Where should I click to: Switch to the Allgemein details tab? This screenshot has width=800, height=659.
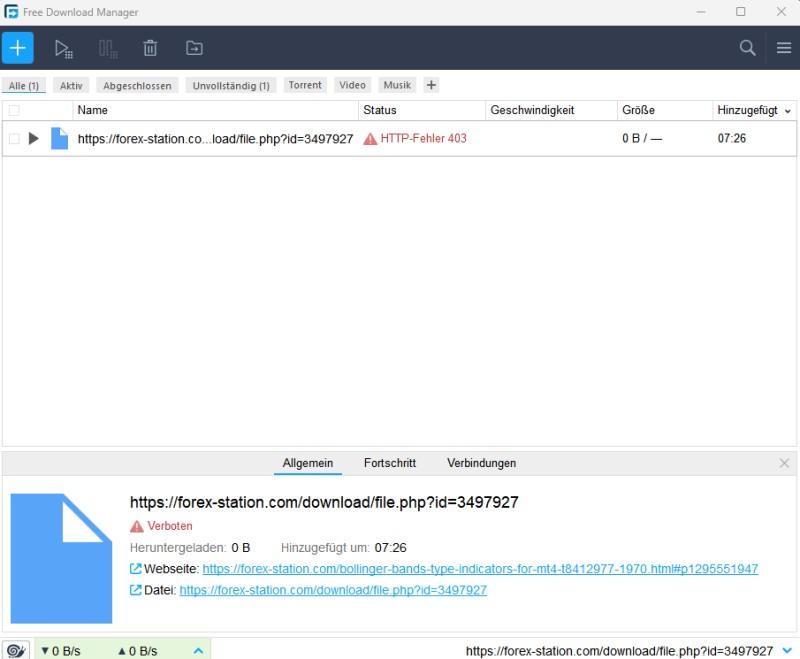pos(308,463)
